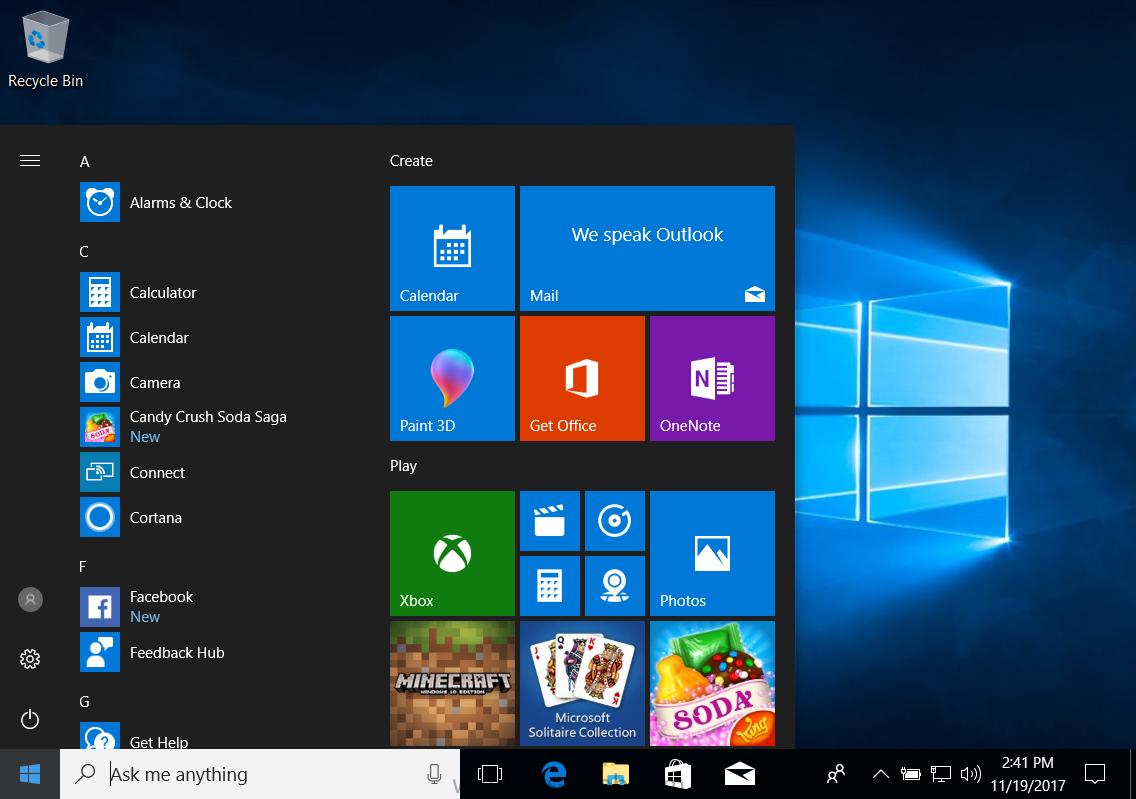Click the letter C section header
The height and width of the screenshot is (799, 1136).
coord(84,252)
